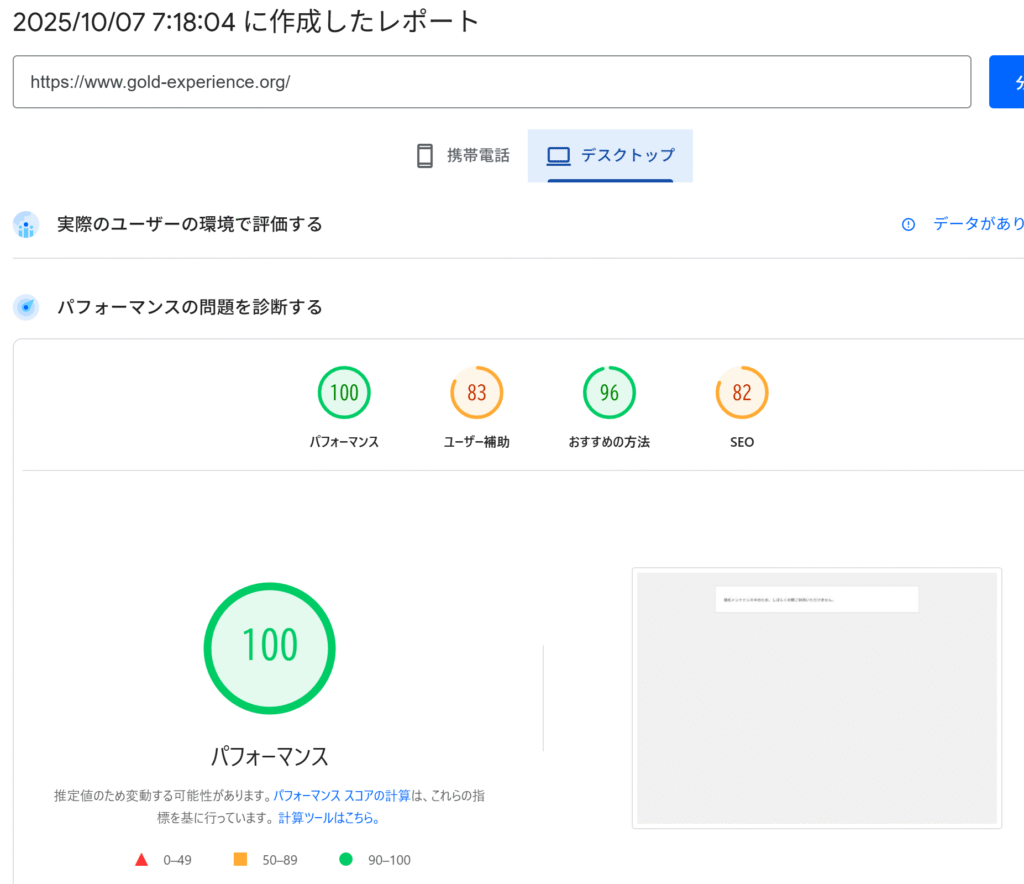
Task: Select the デスクトップ tab
Action: click(x=610, y=155)
